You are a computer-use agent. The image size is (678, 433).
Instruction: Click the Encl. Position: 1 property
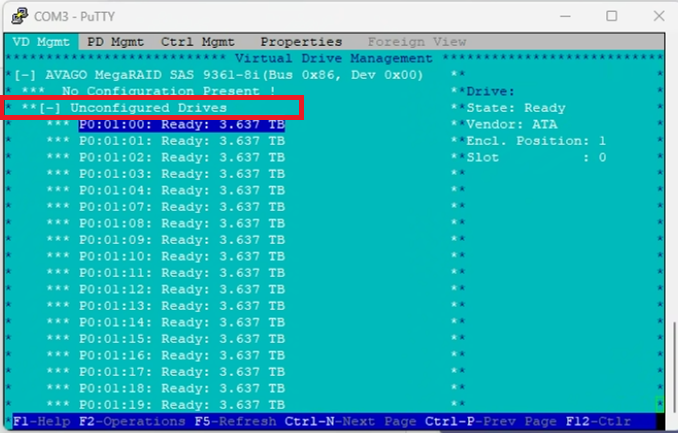pyautogui.click(x=536, y=141)
